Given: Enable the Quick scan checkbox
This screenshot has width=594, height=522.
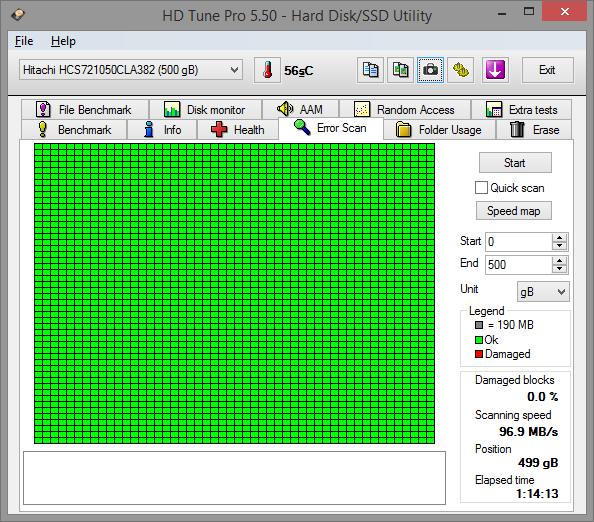Looking at the screenshot, I should coord(481,188).
